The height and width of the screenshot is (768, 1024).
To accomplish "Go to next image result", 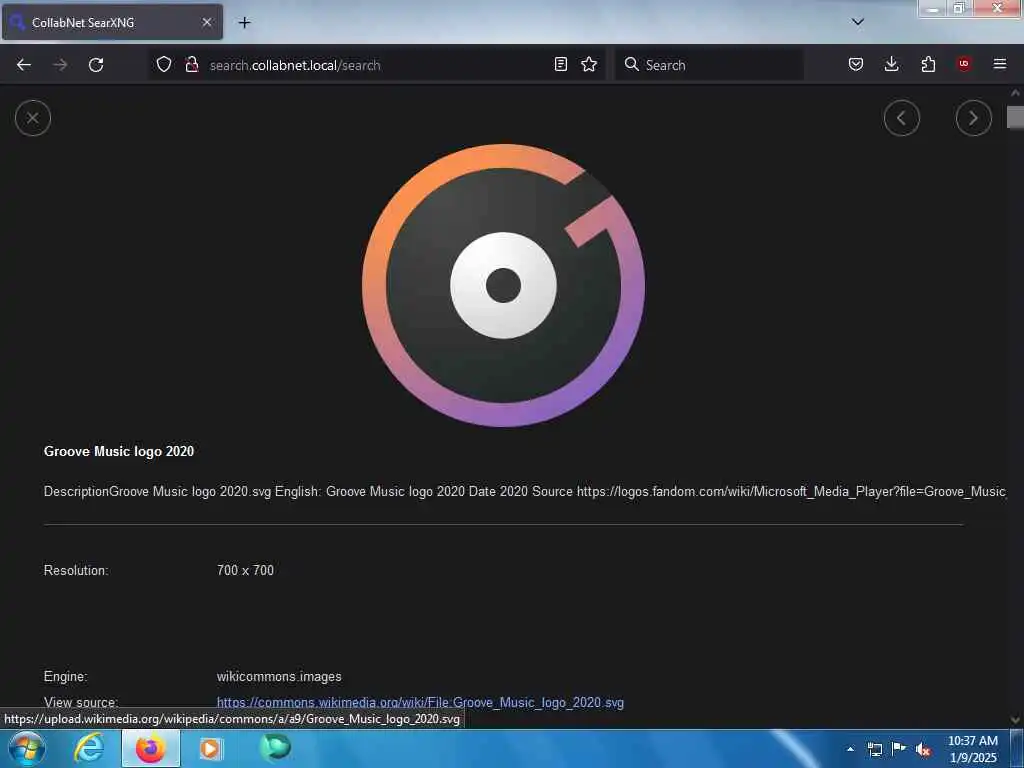I will pos(973,118).
